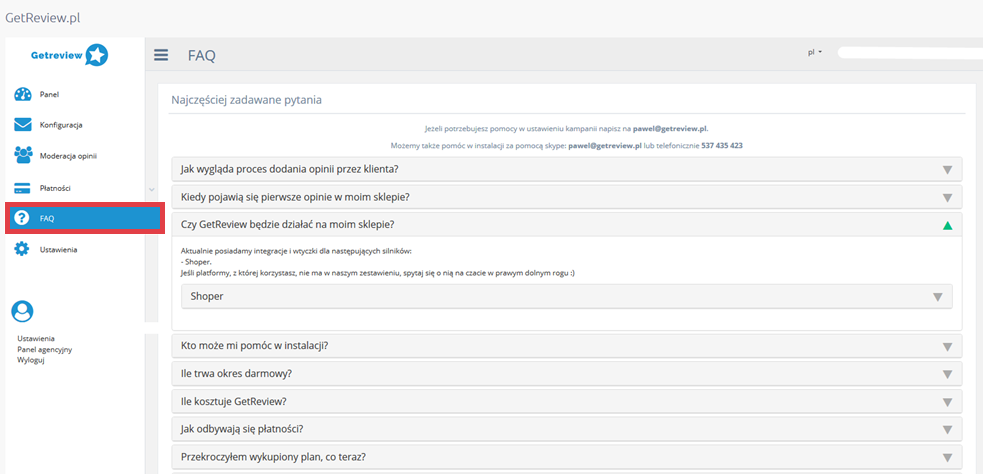983x474 pixels.
Task: Click the Płatności credit card icon
Action: click(x=23, y=188)
